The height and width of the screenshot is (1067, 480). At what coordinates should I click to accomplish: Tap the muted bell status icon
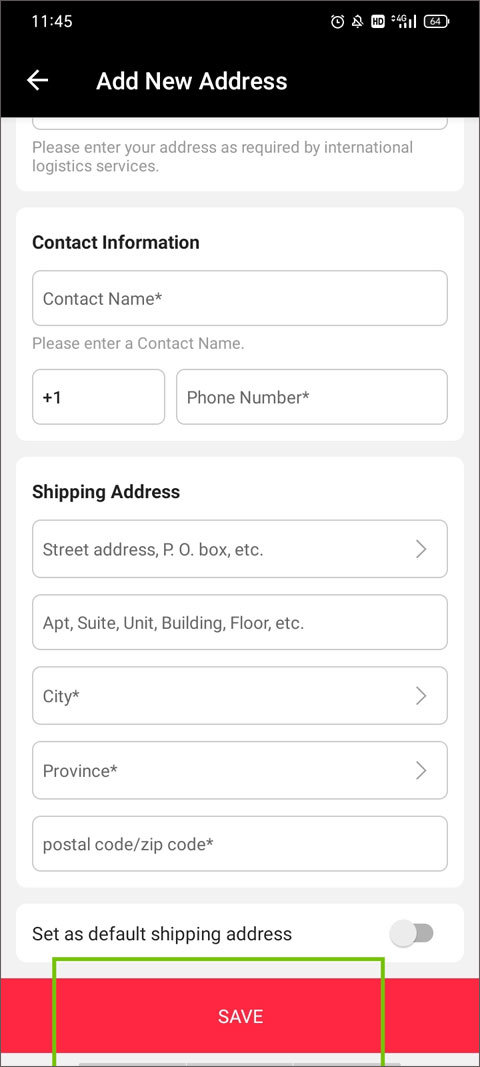click(357, 22)
